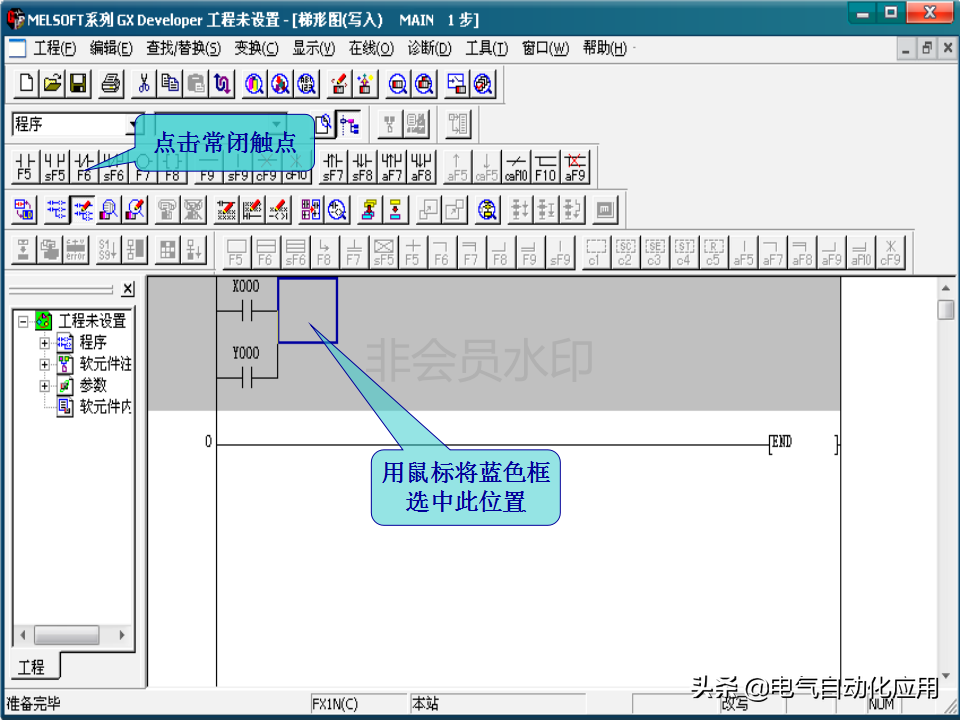Create a new project with the blank page icon
This screenshot has height=720, width=960.
click(26, 83)
